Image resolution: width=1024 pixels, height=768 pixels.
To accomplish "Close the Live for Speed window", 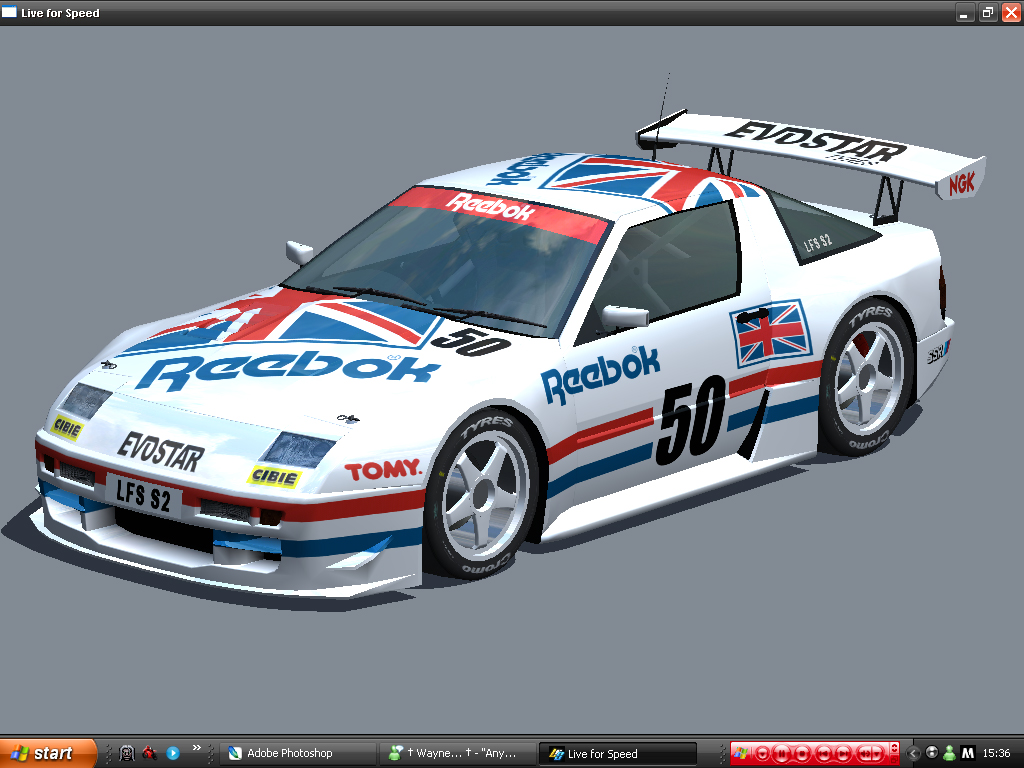I will click(x=1011, y=12).
